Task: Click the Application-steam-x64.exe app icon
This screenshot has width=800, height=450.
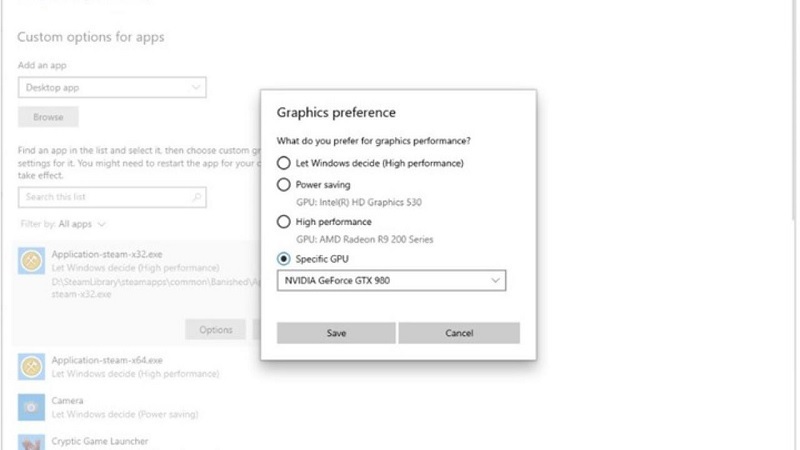Action: point(32,367)
